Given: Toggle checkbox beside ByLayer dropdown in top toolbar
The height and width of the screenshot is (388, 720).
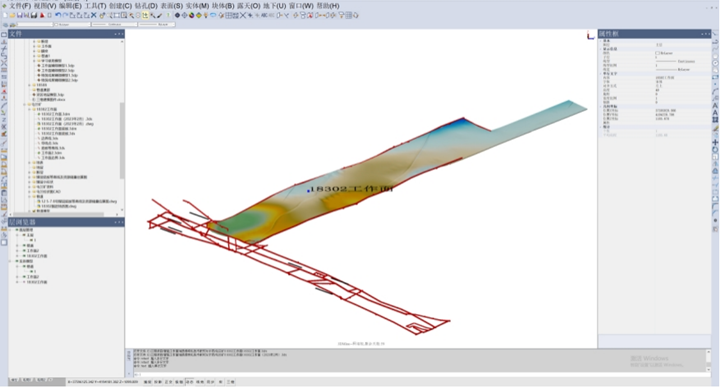Looking at the screenshot, I should click(56, 24).
